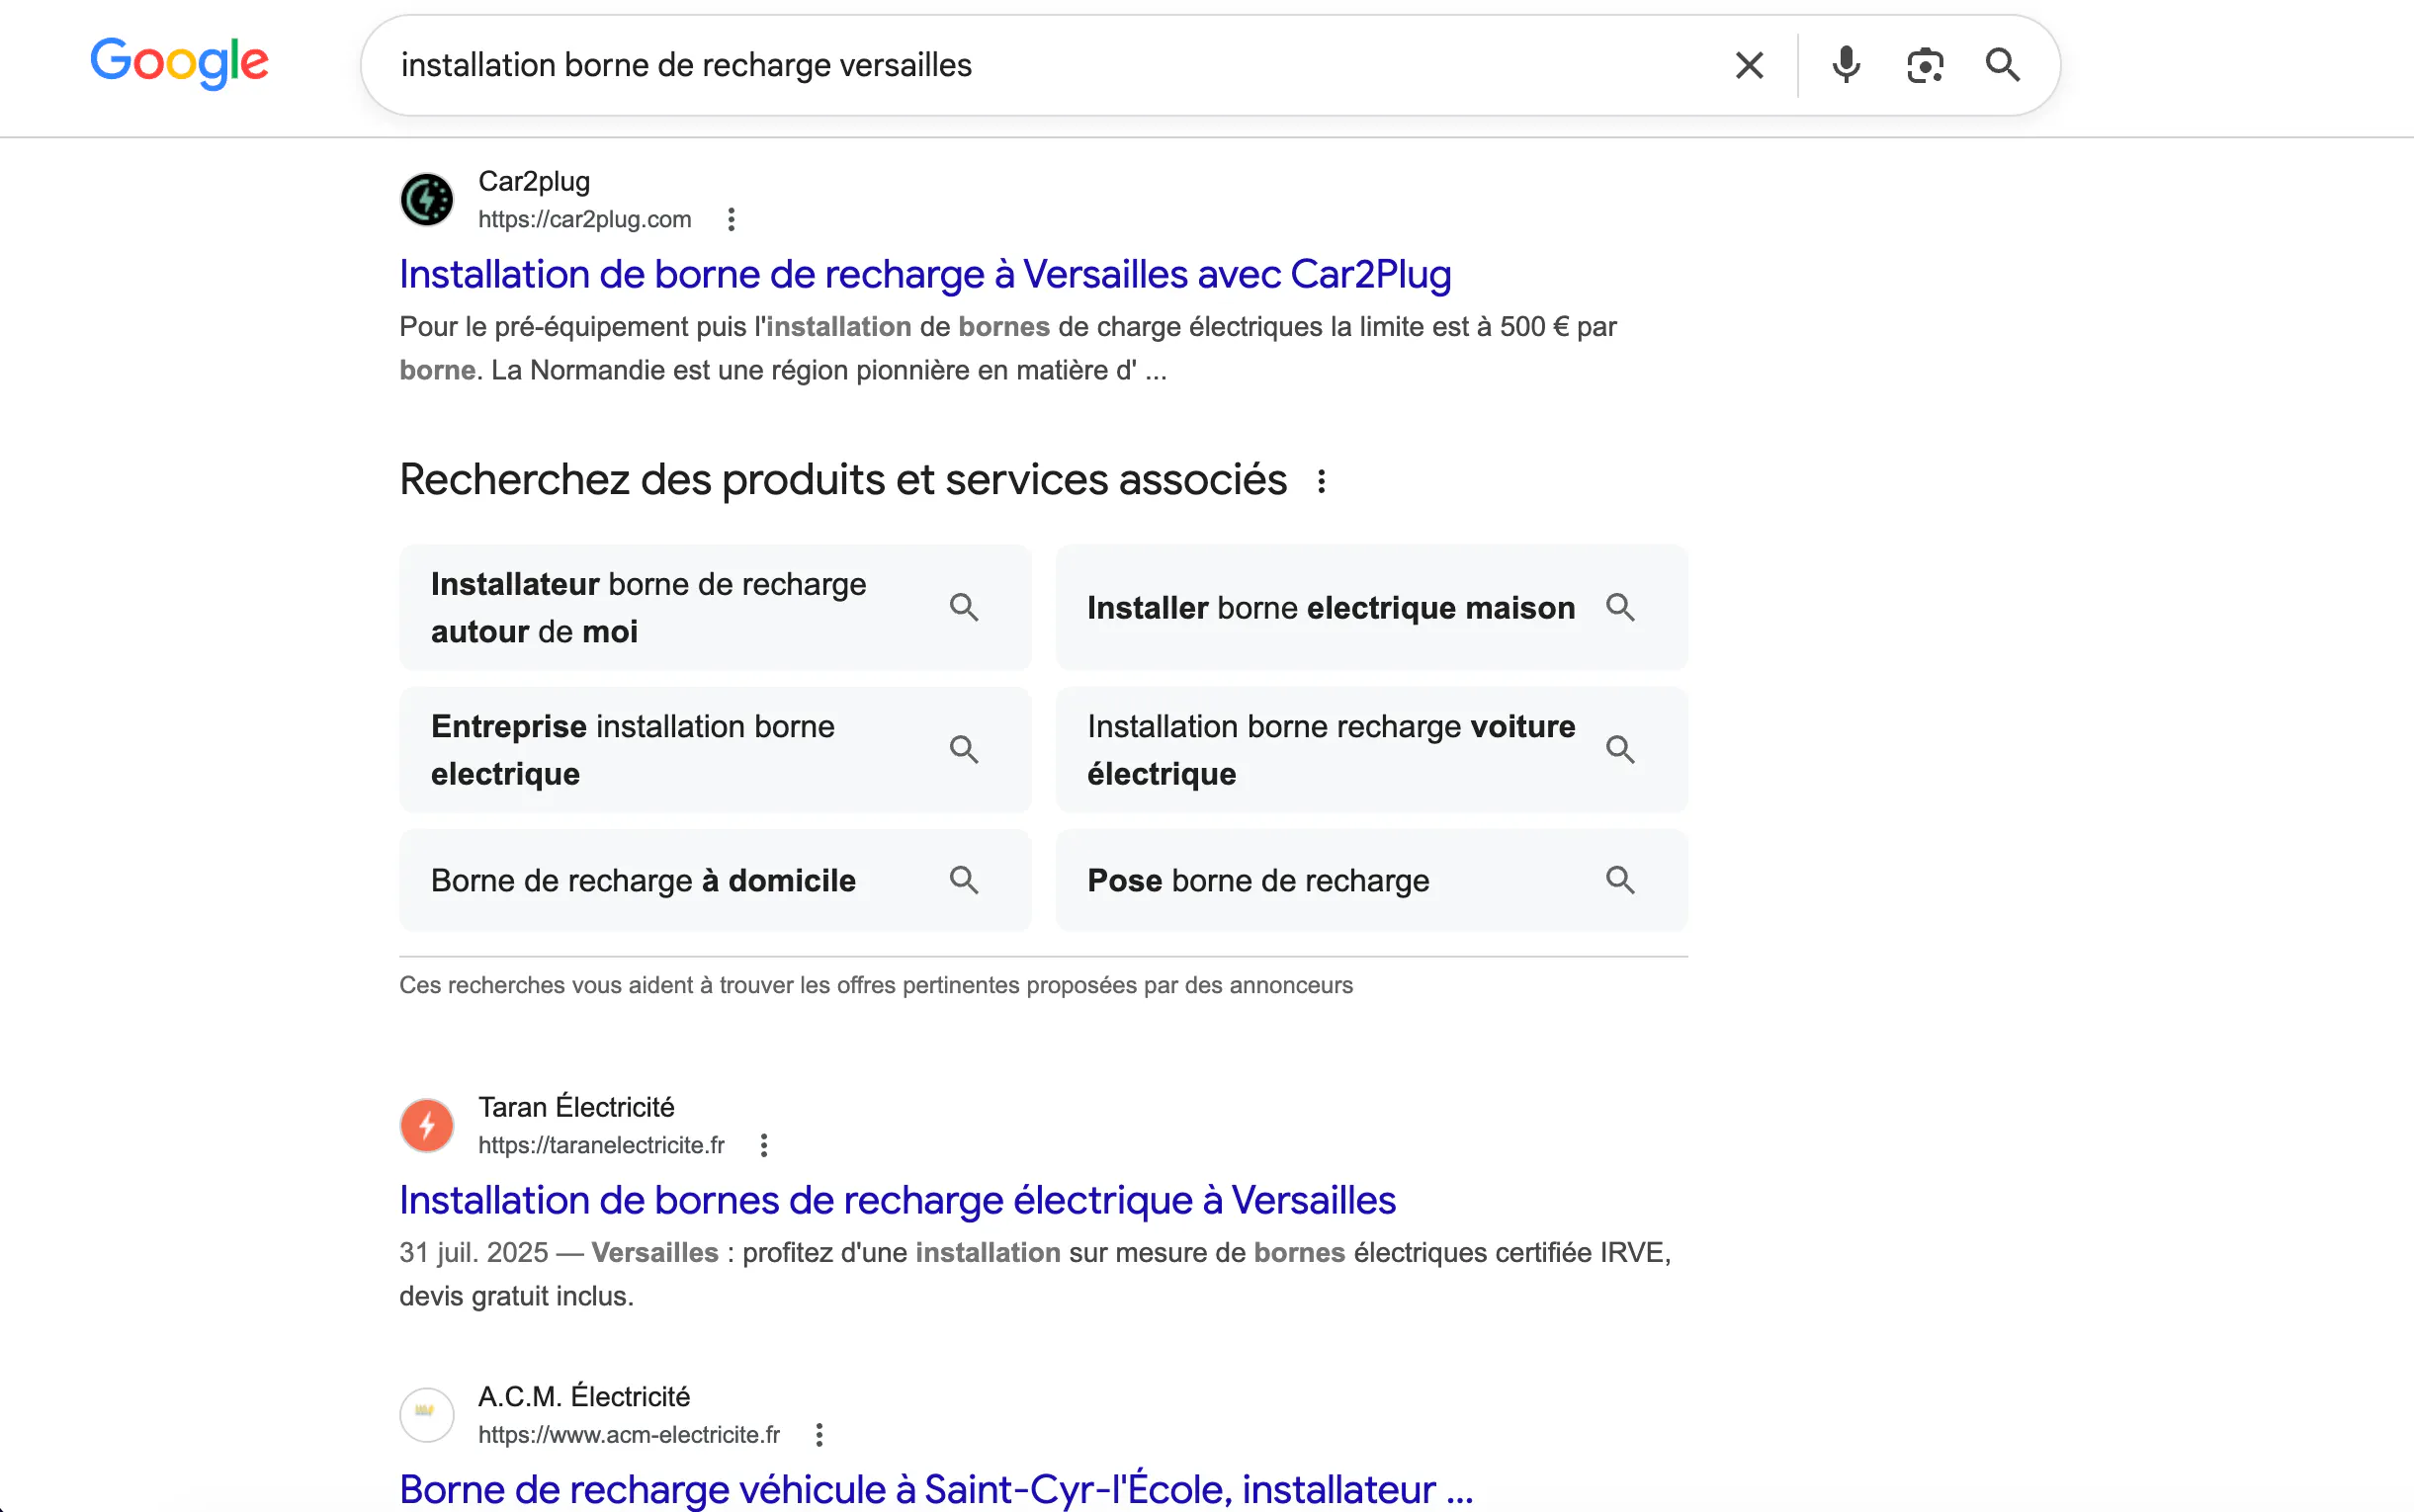Viewport: 2414px width, 1512px height.
Task: Select 'Installateur borne de recharge autour de moi' suggestion
Action: click(715, 607)
